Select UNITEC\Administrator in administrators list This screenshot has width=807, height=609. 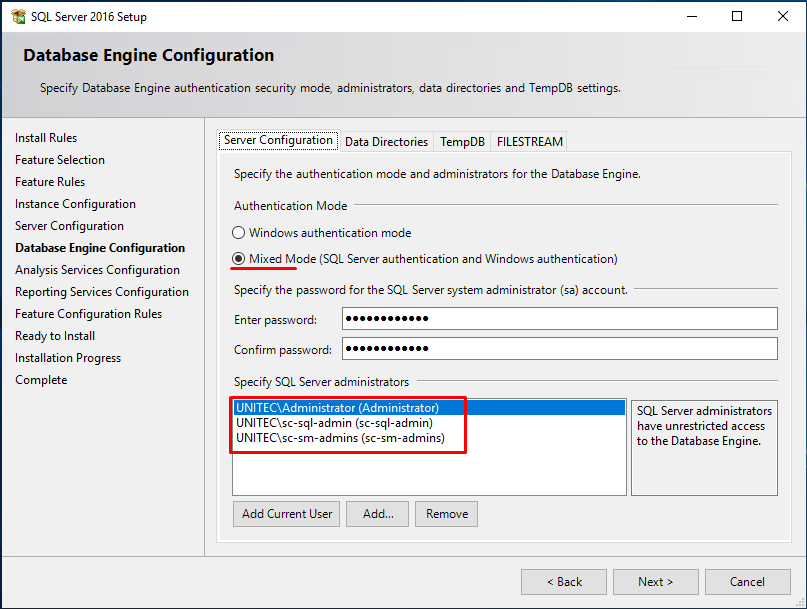pyautogui.click(x=429, y=408)
